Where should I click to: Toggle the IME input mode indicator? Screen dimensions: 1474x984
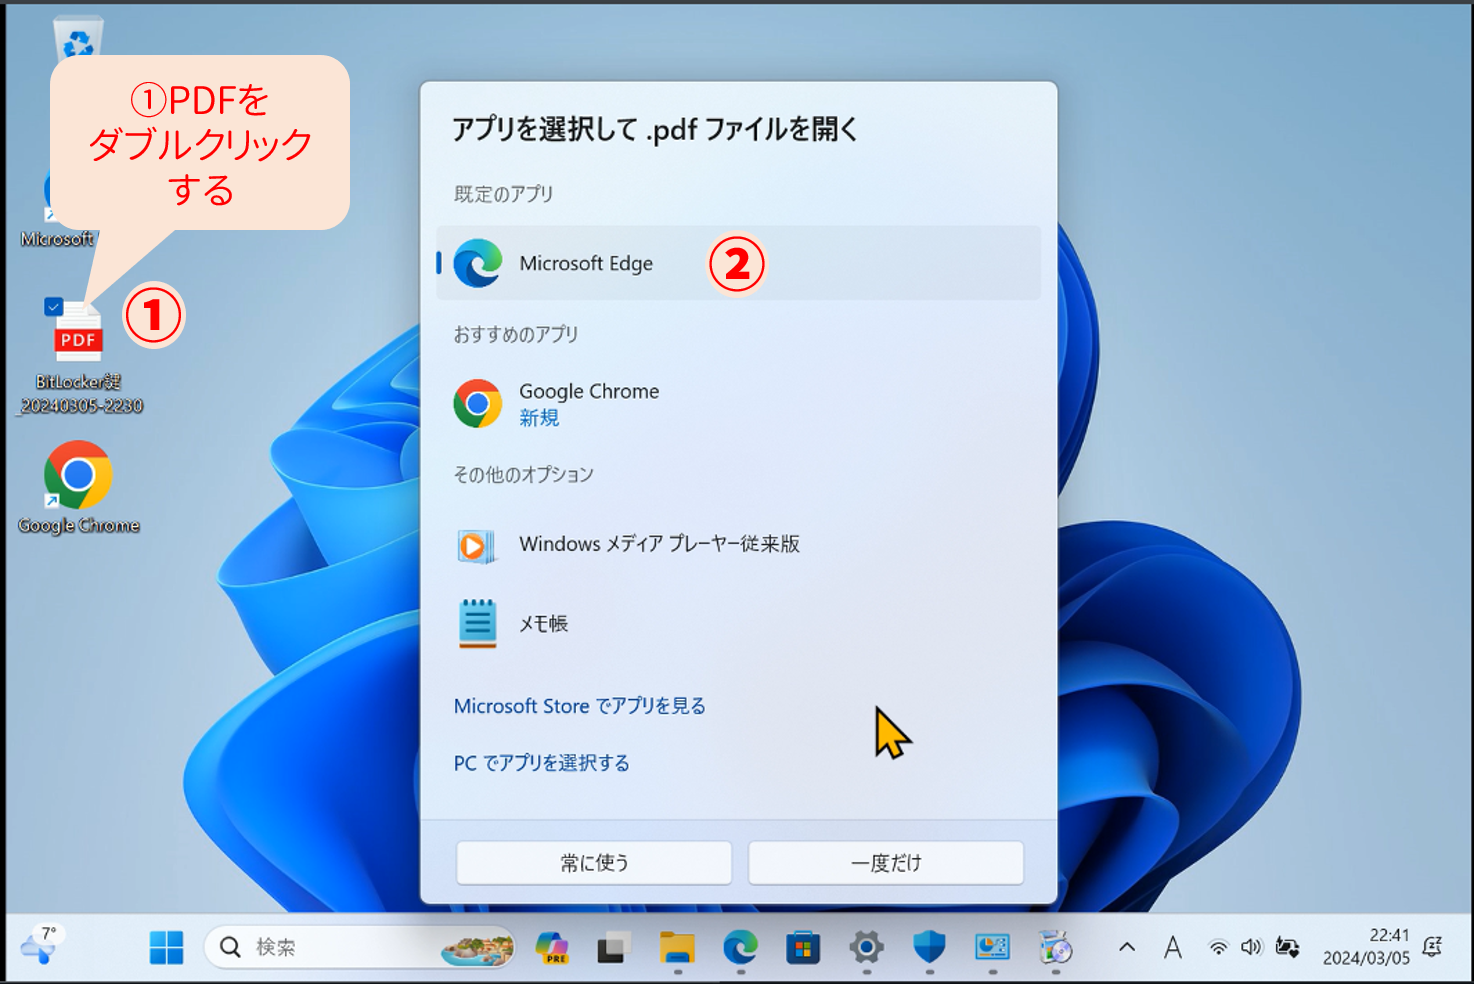(1172, 947)
